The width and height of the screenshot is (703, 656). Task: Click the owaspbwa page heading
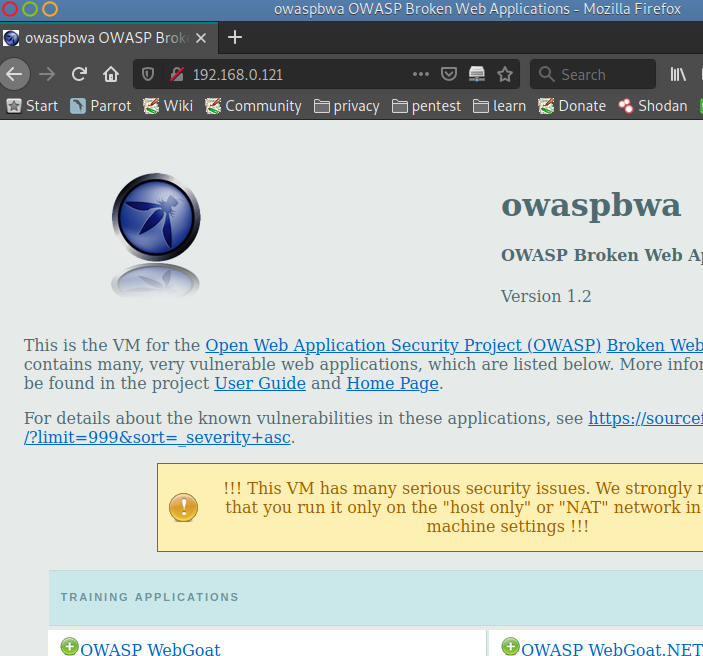(x=591, y=205)
